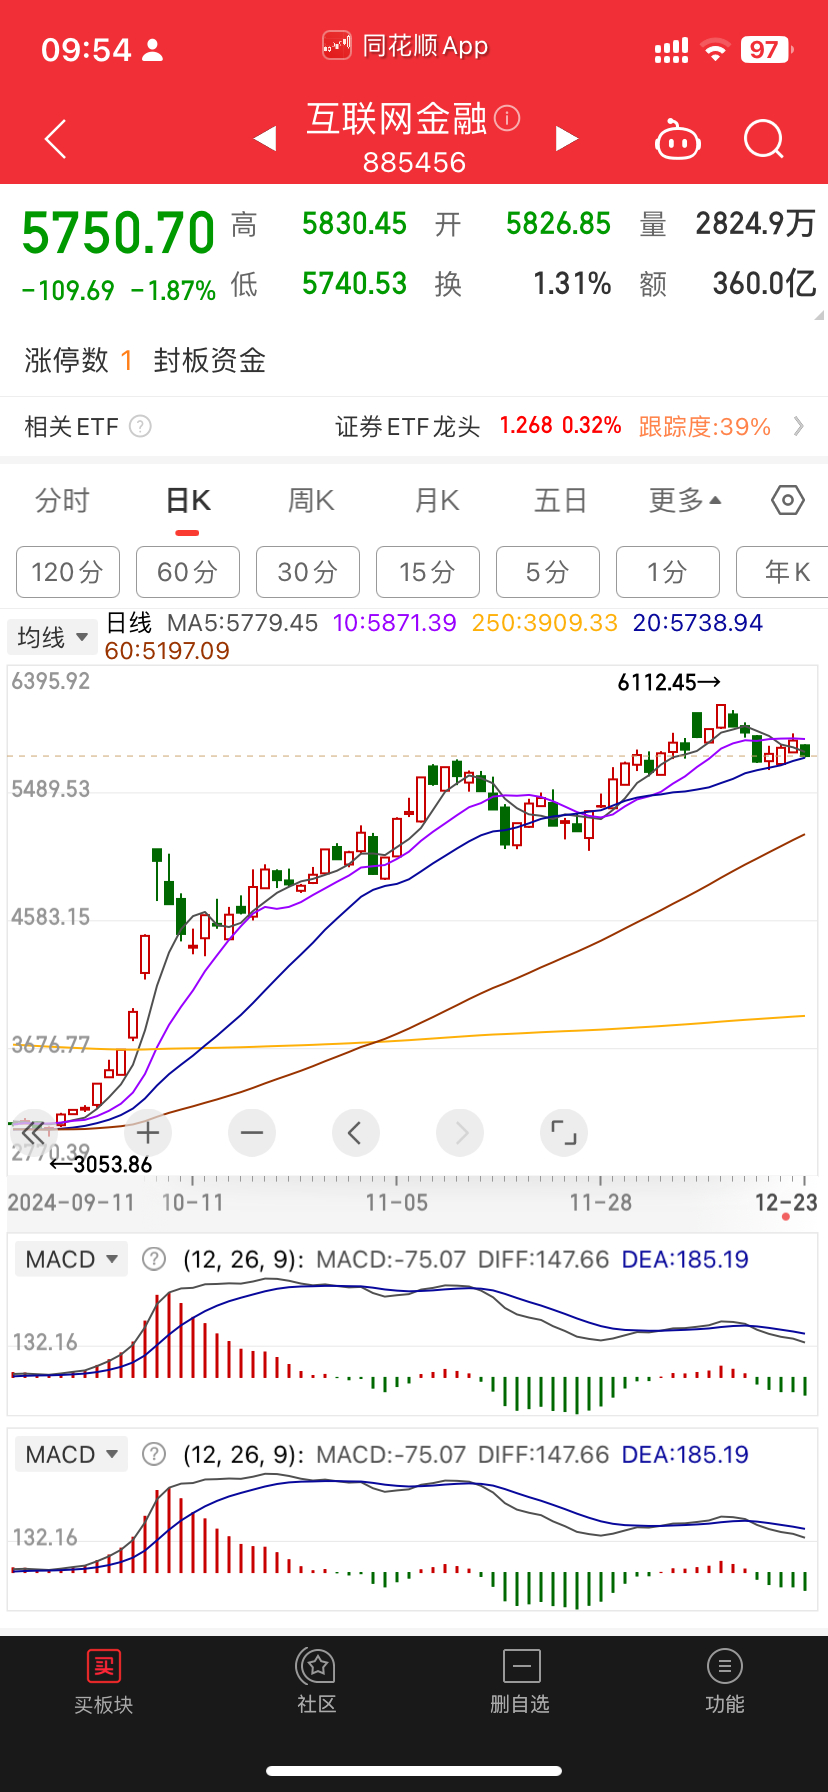This screenshot has height=1792, width=828.
Task: Switch to the 分时 tab
Action: click(x=62, y=500)
